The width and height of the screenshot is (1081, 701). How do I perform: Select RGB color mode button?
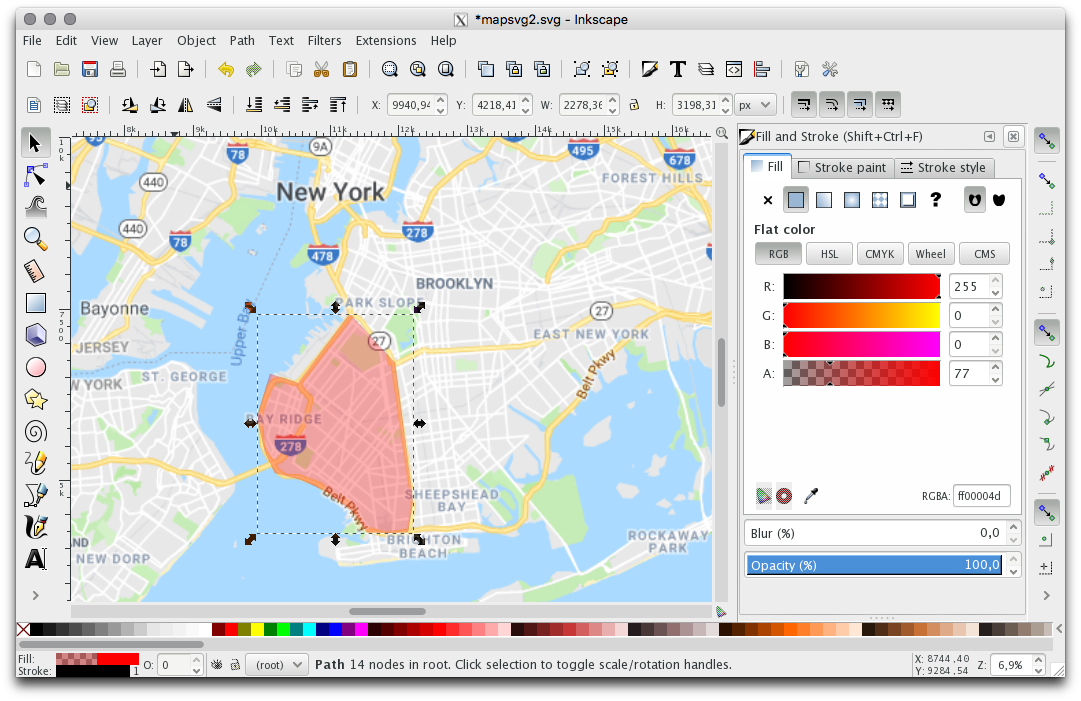click(x=778, y=254)
